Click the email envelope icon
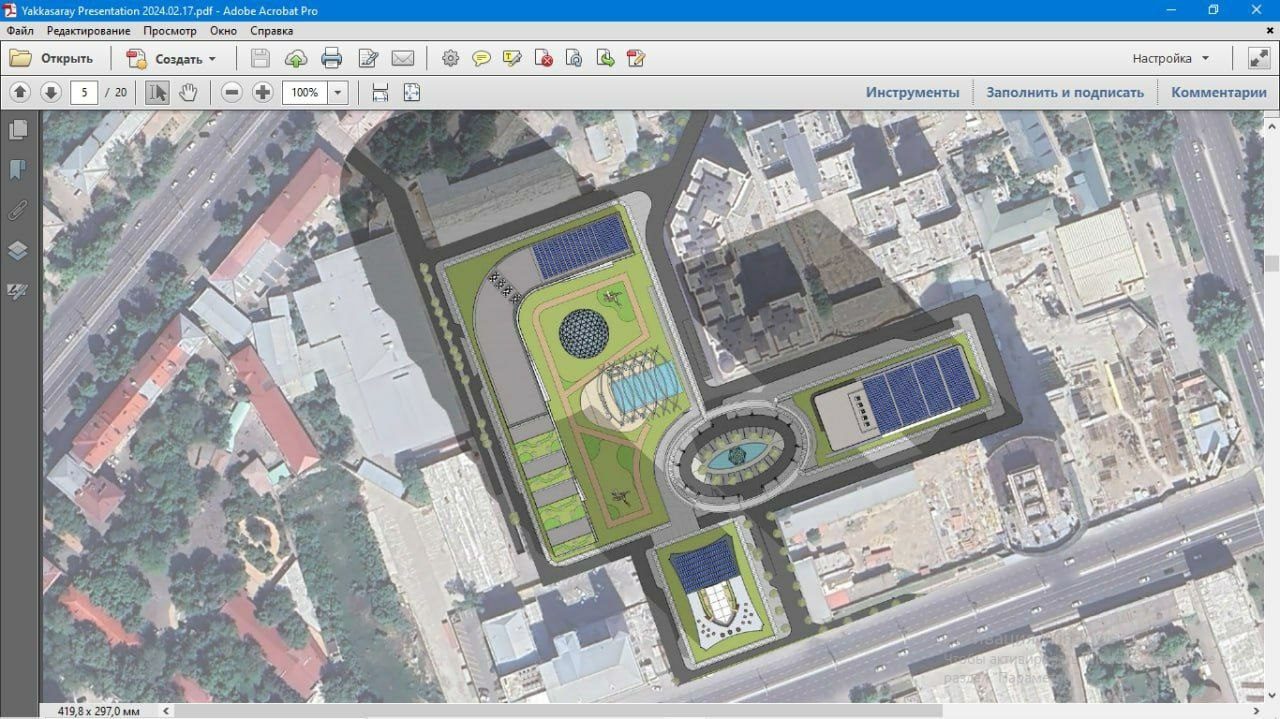The width and height of the screenshot is (1280, 719). point(403,58)
